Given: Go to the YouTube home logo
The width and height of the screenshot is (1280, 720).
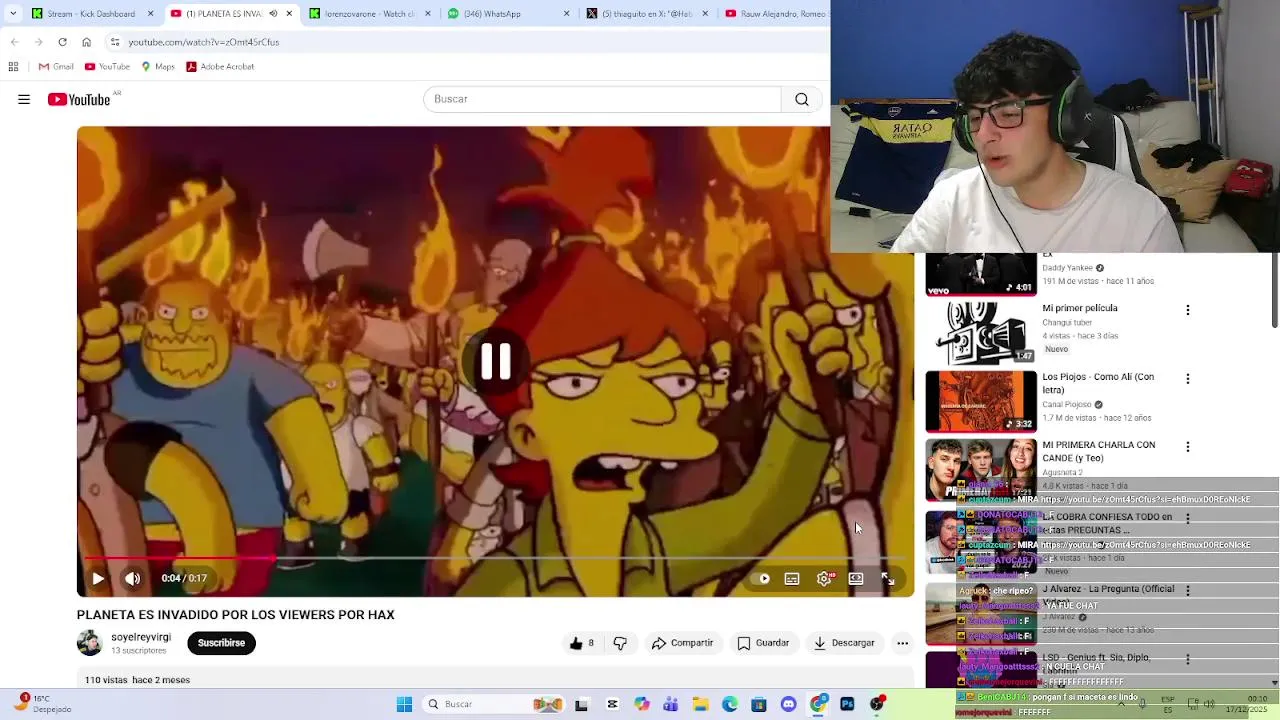Looking at the screenshot, I should point(79,99).
